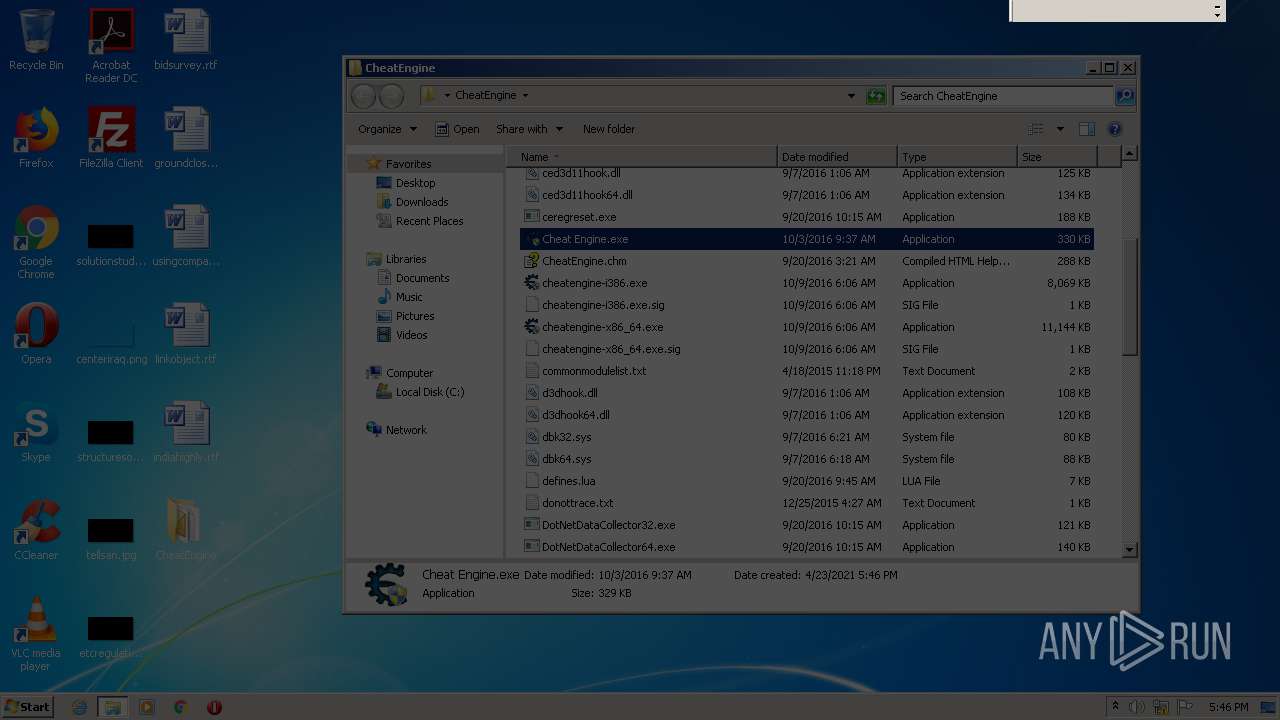Launch Skype from the desktop
This screenshot has width=1280, height=720.
click(x=36, y=432)
